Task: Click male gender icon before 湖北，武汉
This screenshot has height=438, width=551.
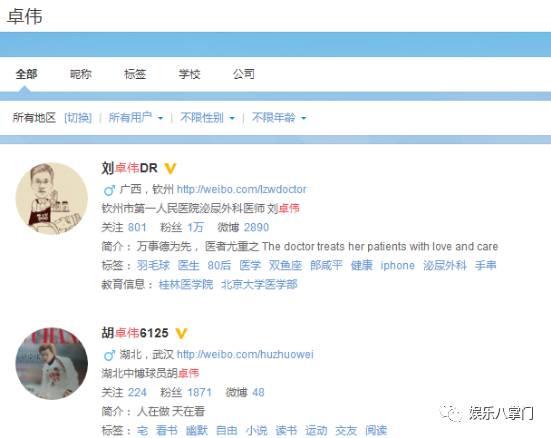Action: [x=109, y=355]
